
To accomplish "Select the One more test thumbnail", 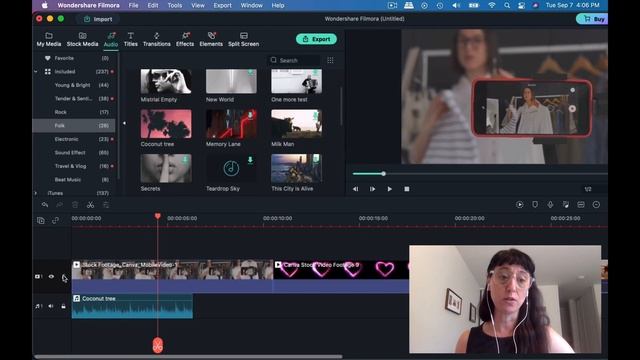I will click(x=297, y=81).
